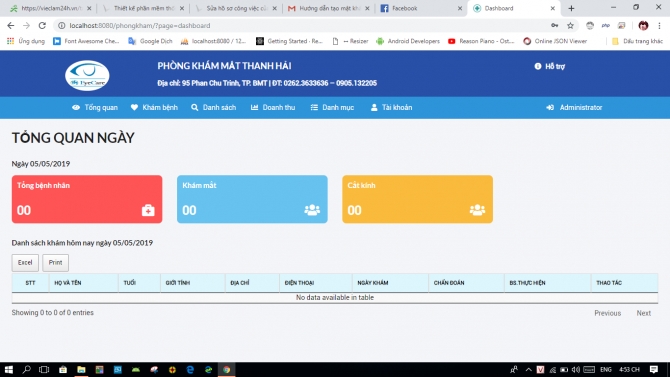670x377 pixels.
Task: Show hidden tray icons chevron
Action: tap(529, 369)
